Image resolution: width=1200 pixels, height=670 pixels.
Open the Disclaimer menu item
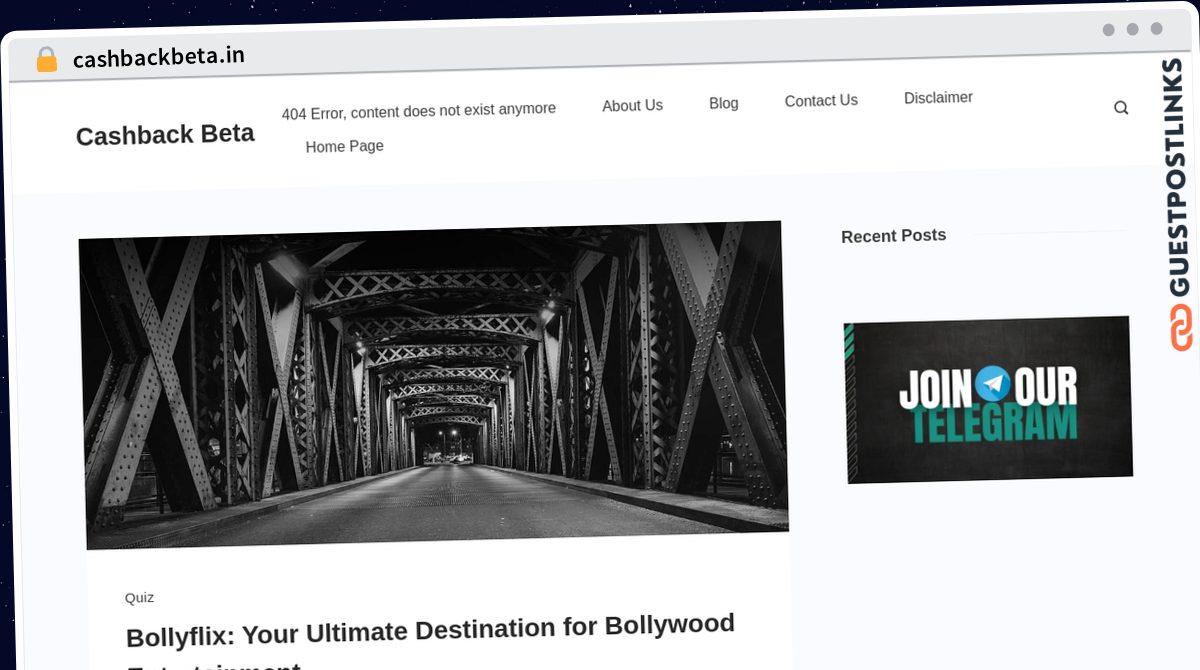(x=938, y=97)
